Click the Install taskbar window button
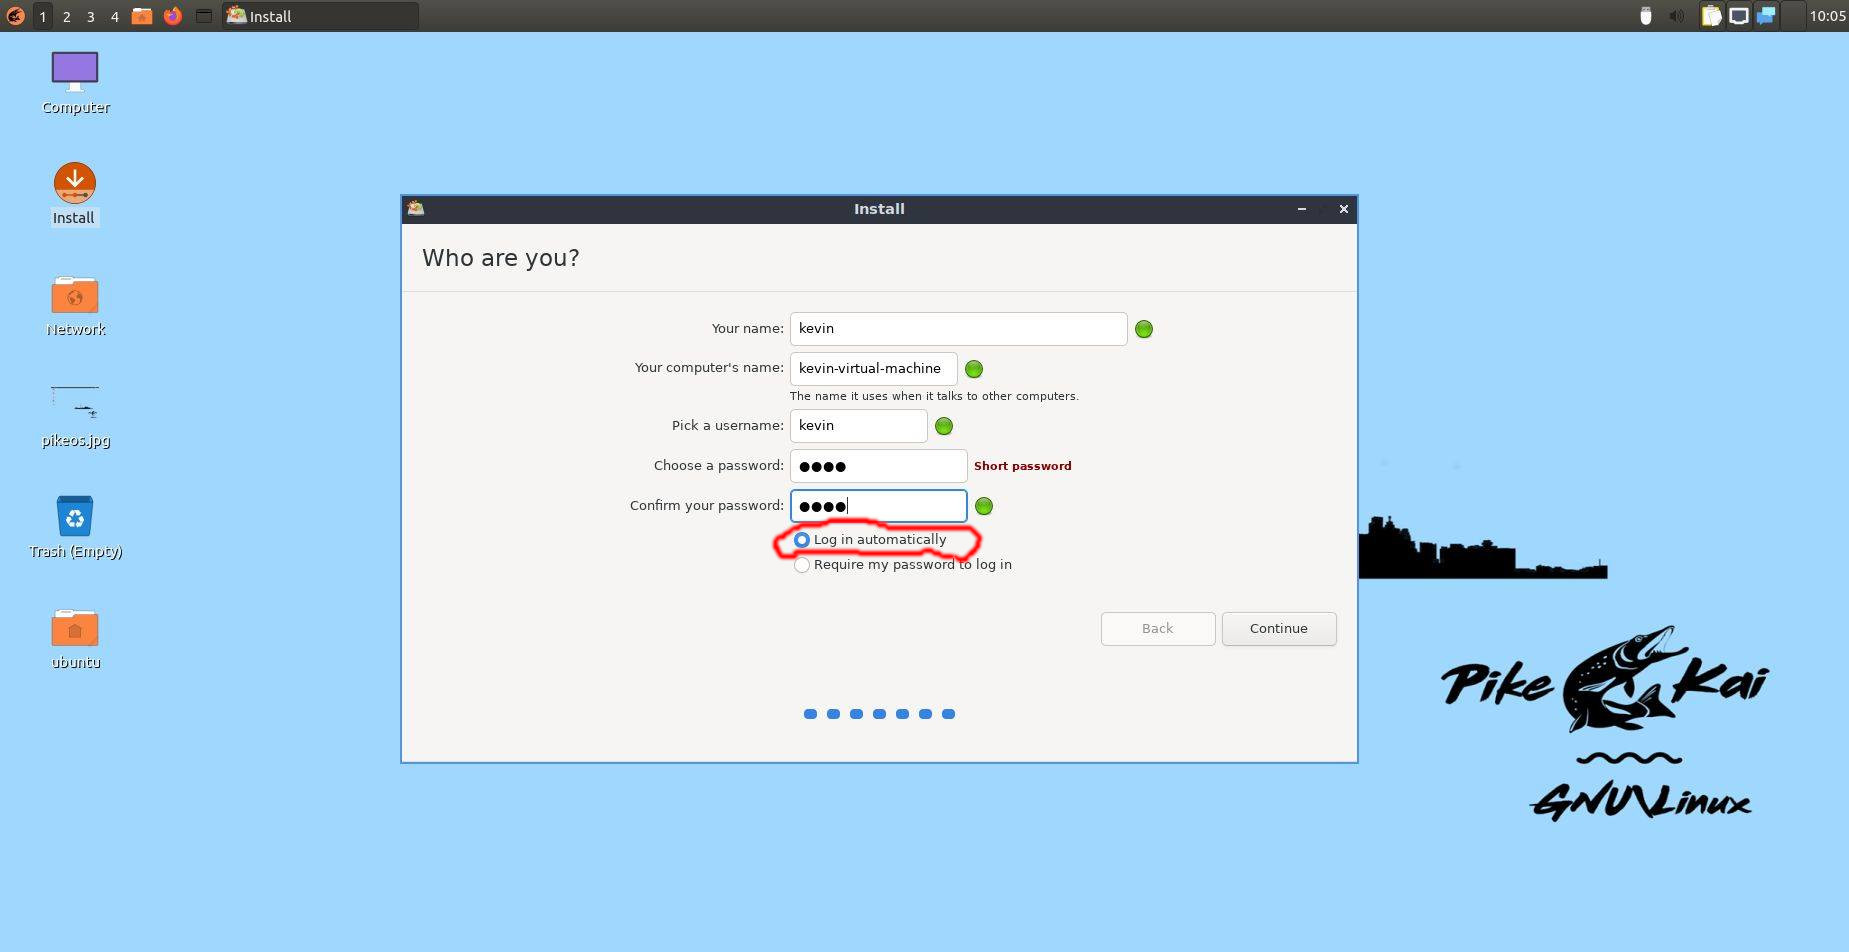The image size is (1849, 952). point(320,16)
